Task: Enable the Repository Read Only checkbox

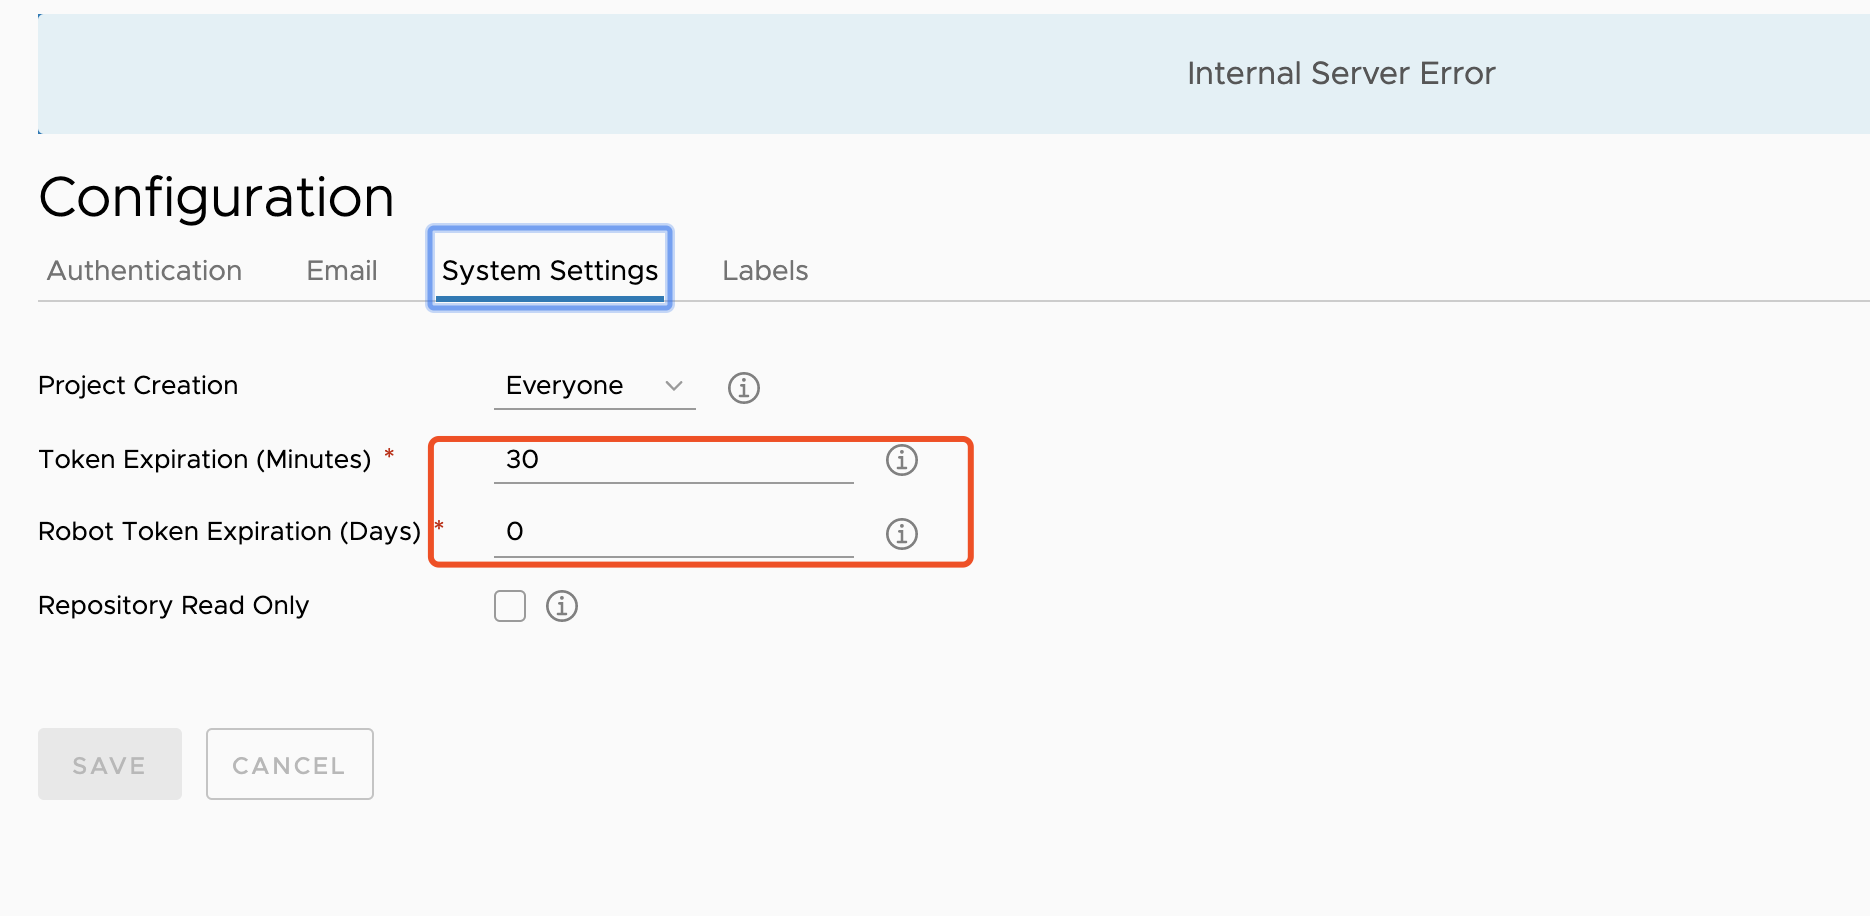Action: (510, 606)
